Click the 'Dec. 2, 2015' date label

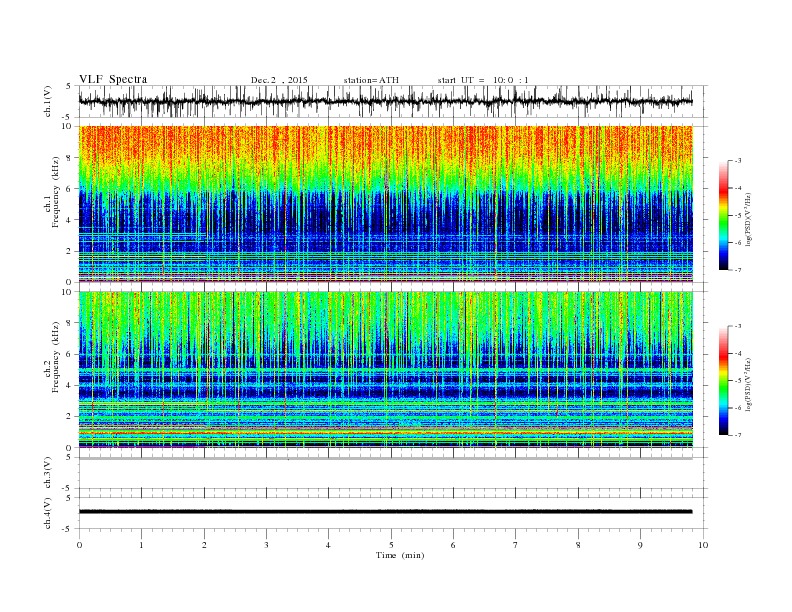tap(279, 80)
